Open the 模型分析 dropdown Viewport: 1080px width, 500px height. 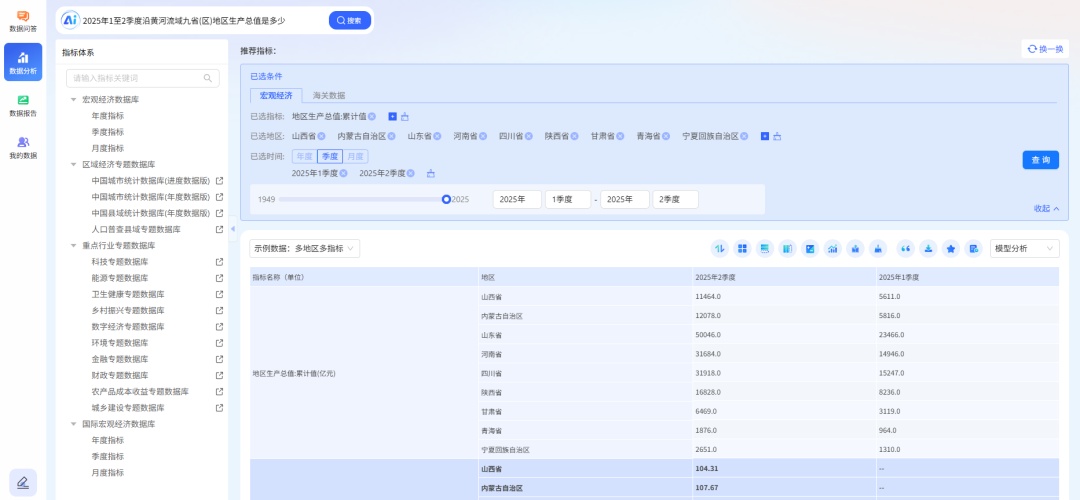[x=1024, y=248]
